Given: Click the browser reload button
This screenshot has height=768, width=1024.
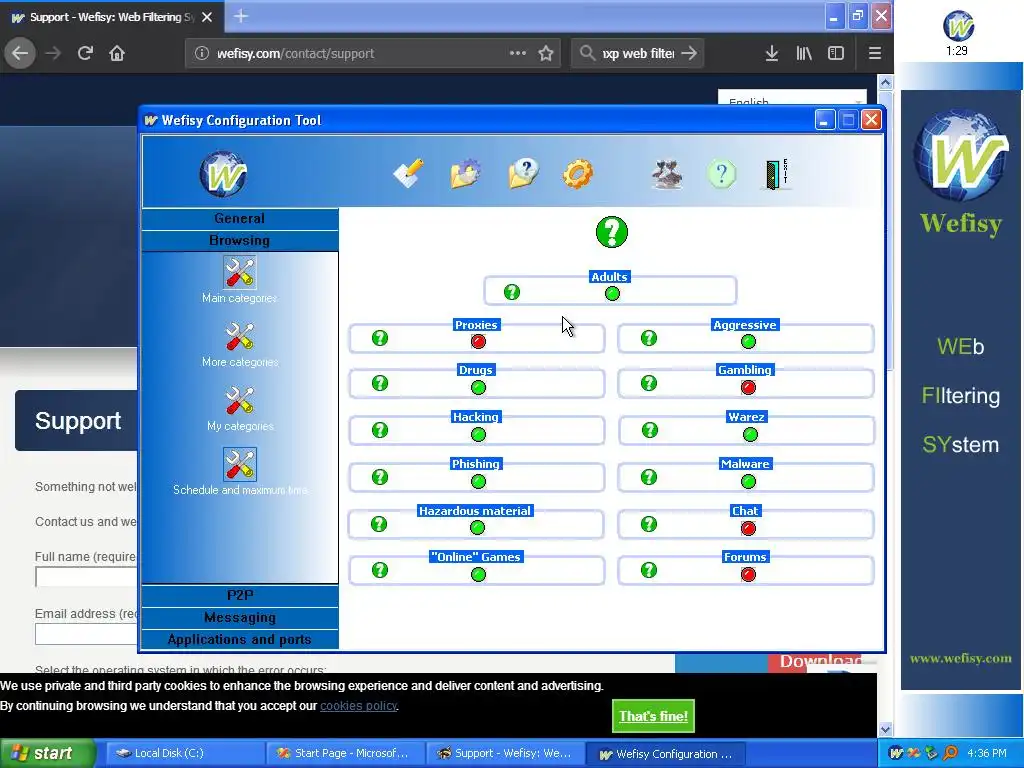Looking at the screenshot, I should [86, 53].
